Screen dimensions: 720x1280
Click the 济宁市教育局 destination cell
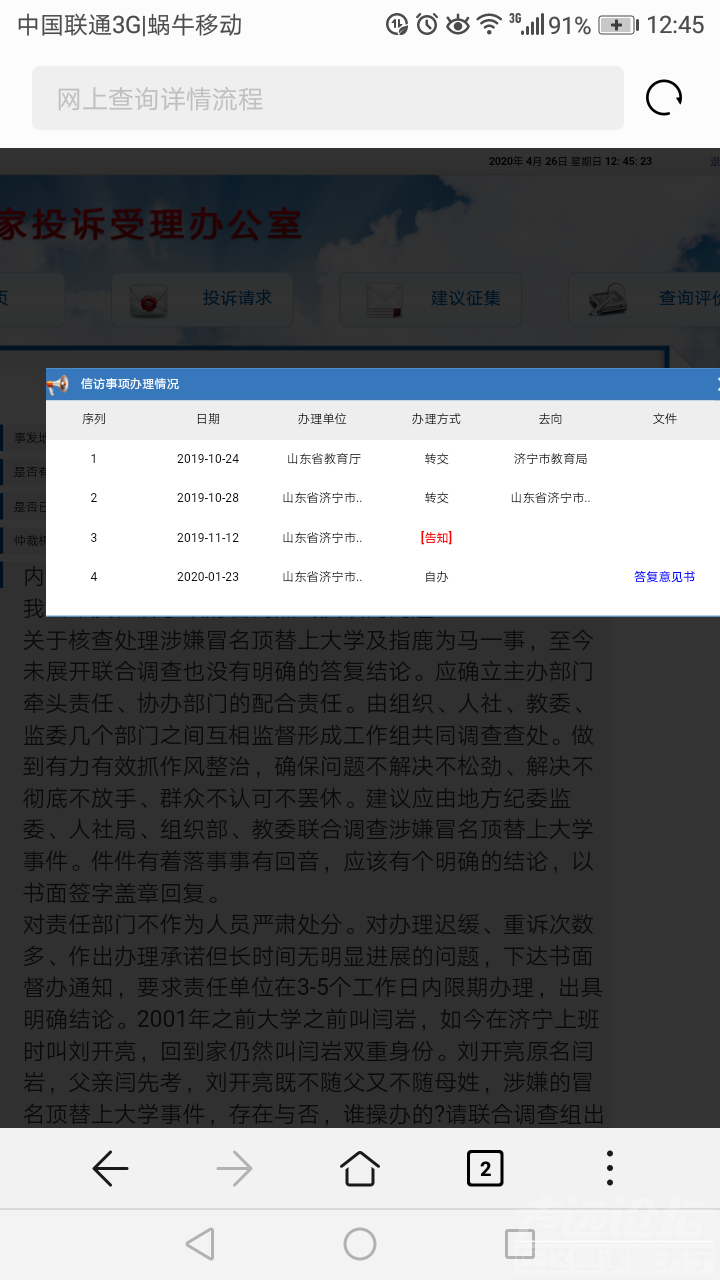point(550,459)
